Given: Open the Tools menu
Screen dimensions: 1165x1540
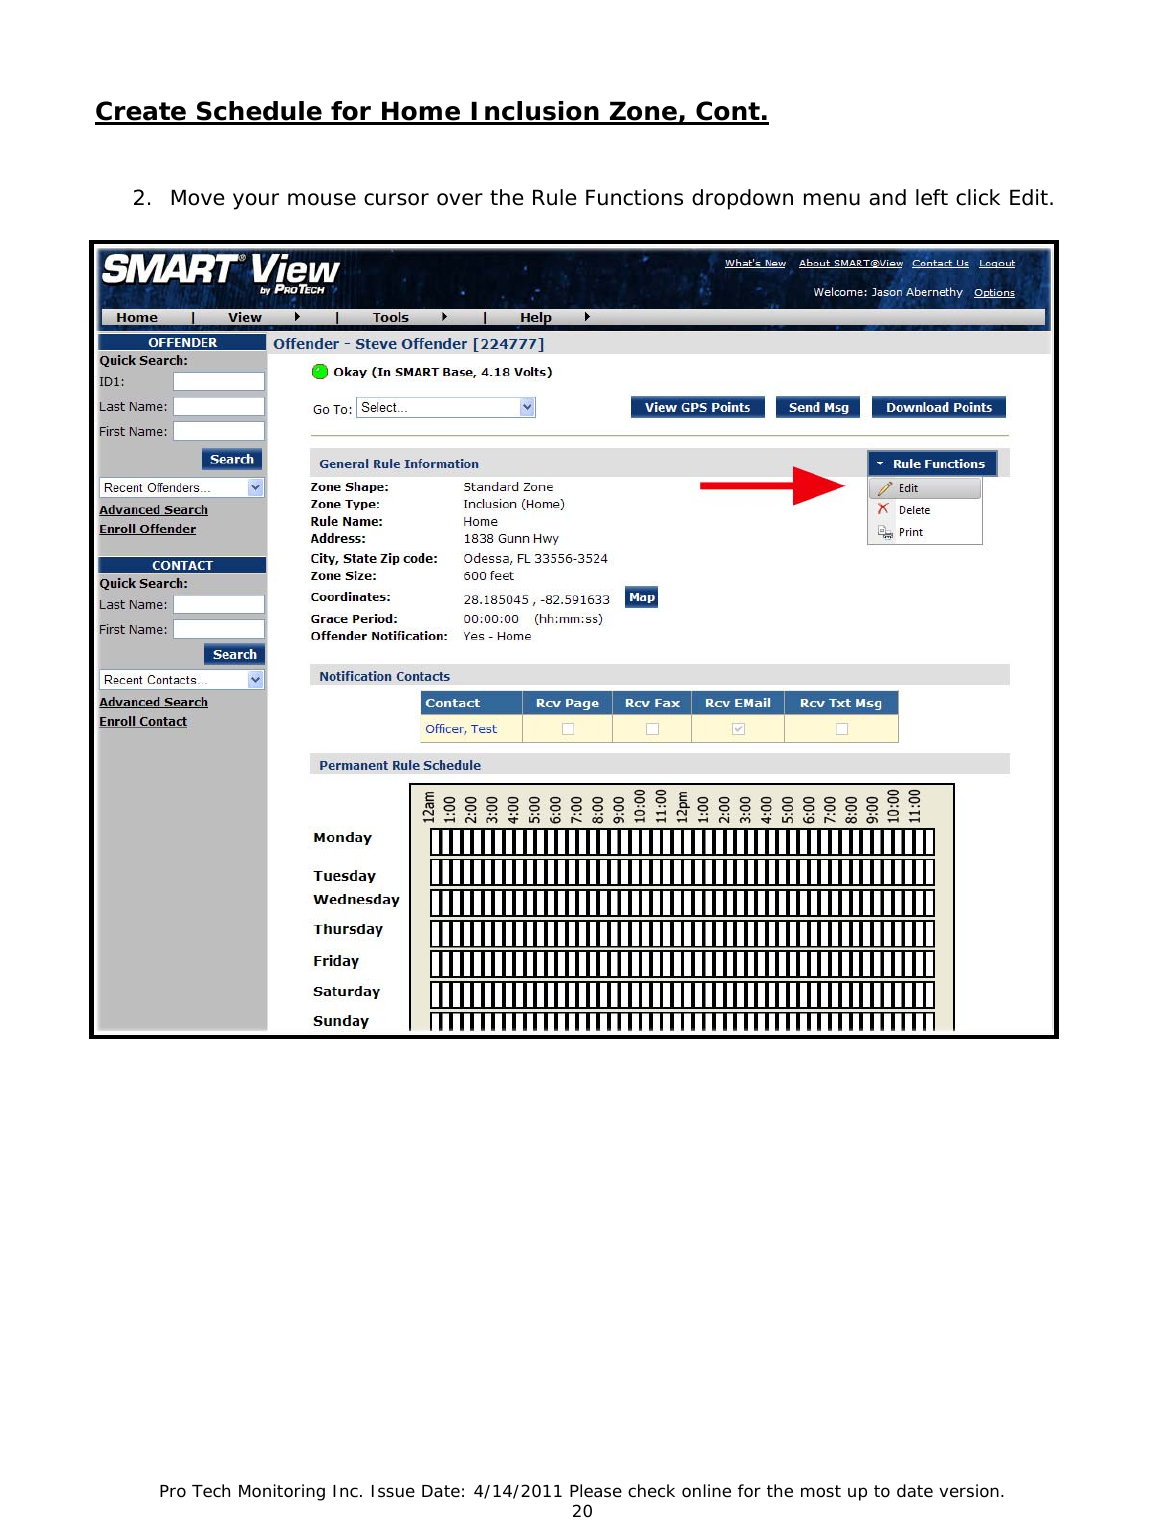Looking at the screenshot, I should point(391,318).
